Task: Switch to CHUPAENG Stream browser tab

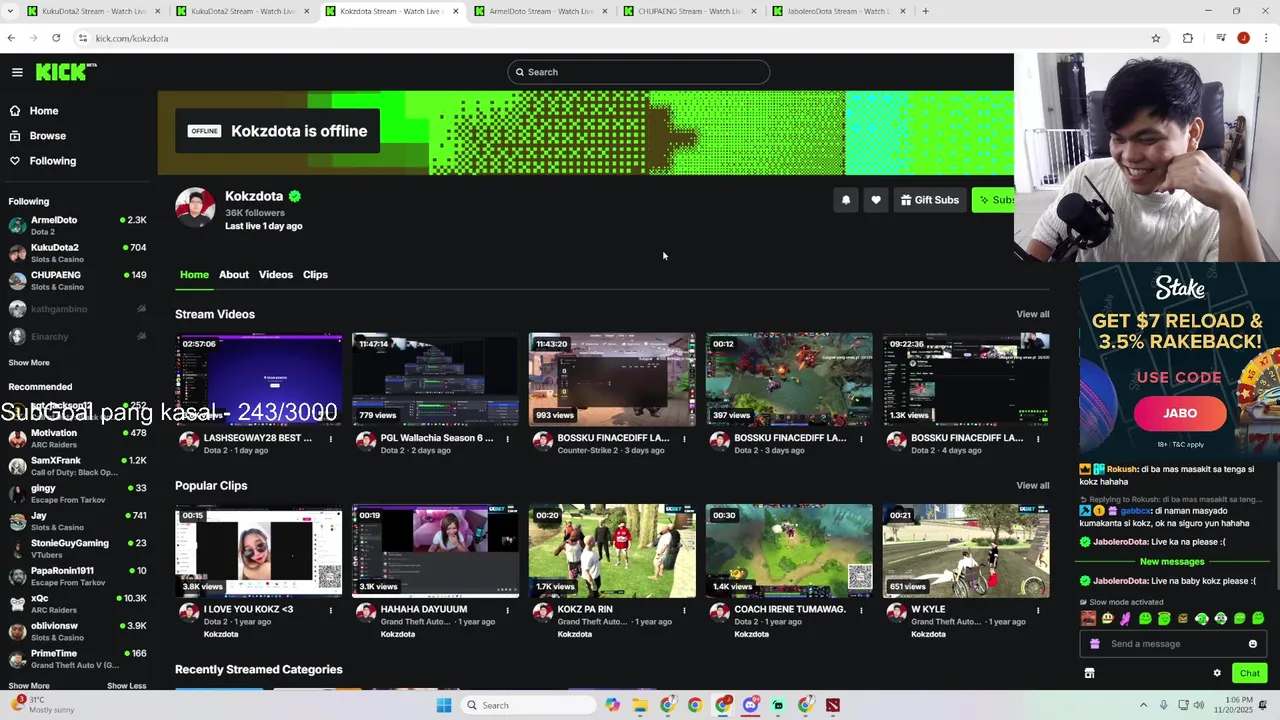Action: 690,11
